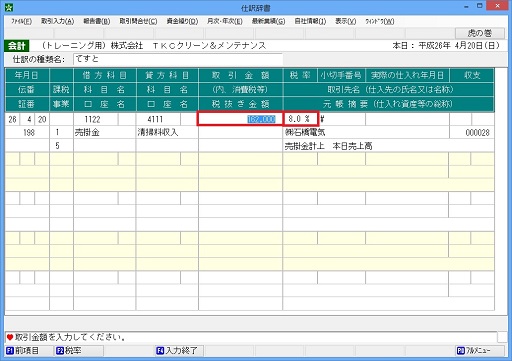Screen dimensions: 512x361
Task: Minimize the 仕訳辞書 window
Action: coord(466,6)
